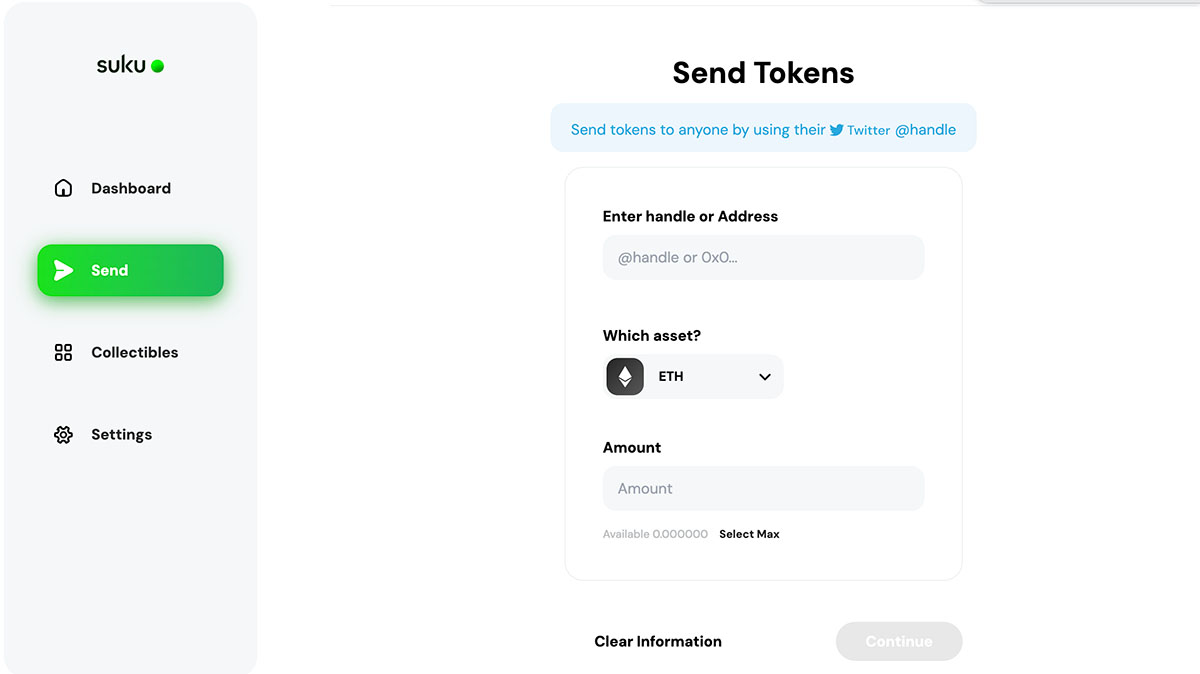The height and width of the screenshot is (674, 1200).
Task: Click the Settings gear icon
Action: coord(63,434)
